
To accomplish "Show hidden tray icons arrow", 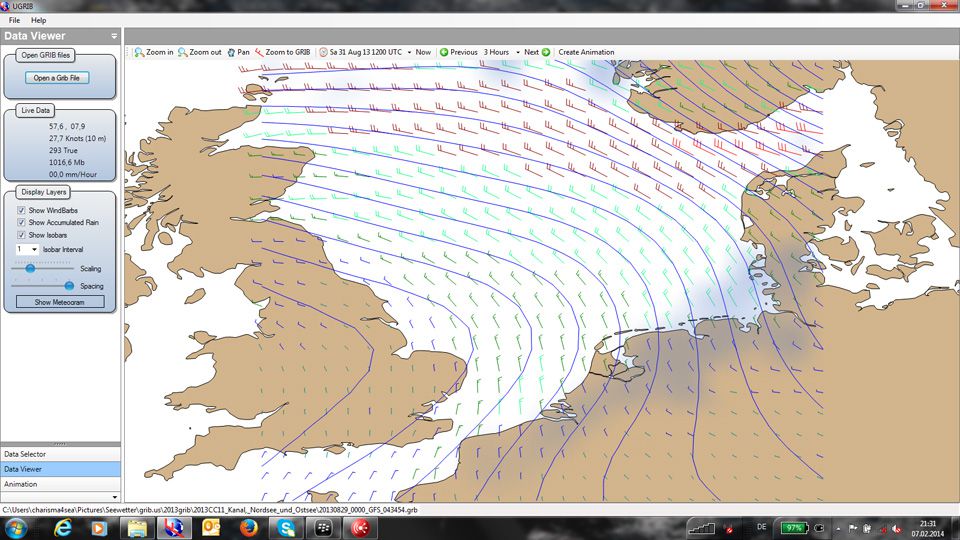I will [838, 528].
